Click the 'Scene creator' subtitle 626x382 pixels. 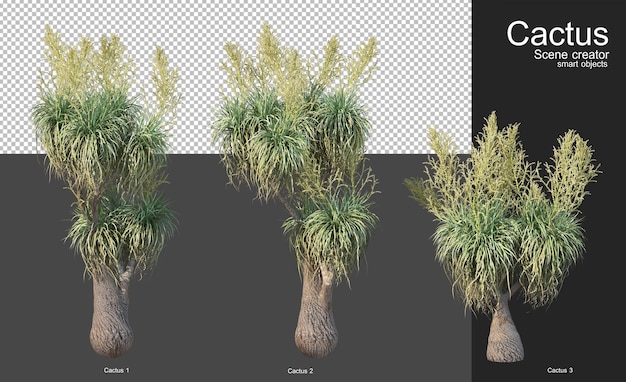tap(571, 54)
